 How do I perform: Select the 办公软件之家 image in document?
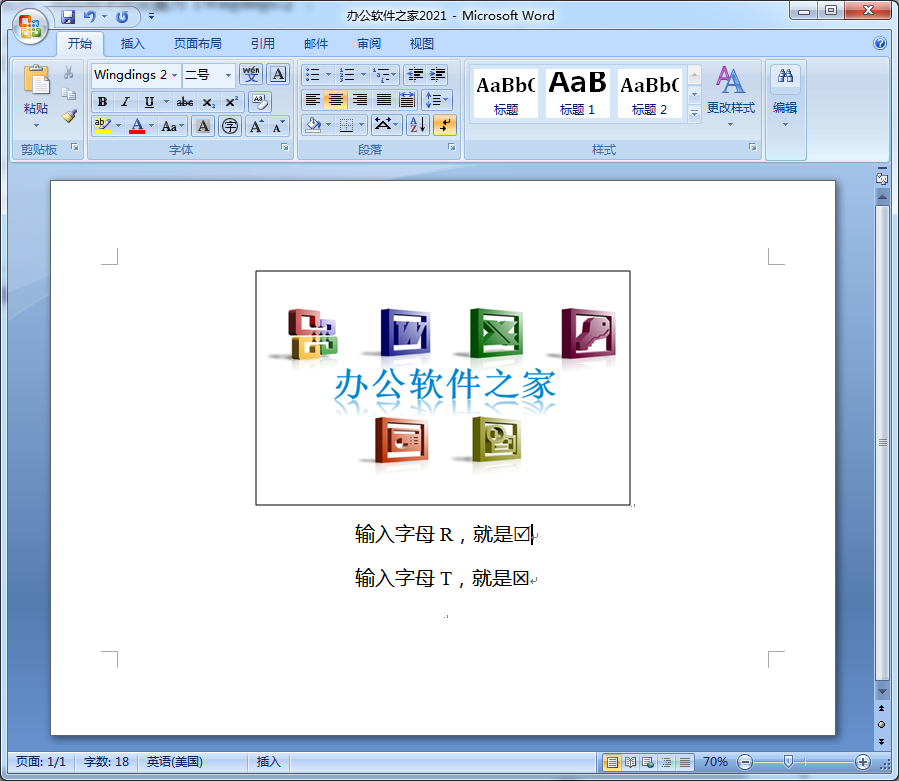click(x=443, y=388)
